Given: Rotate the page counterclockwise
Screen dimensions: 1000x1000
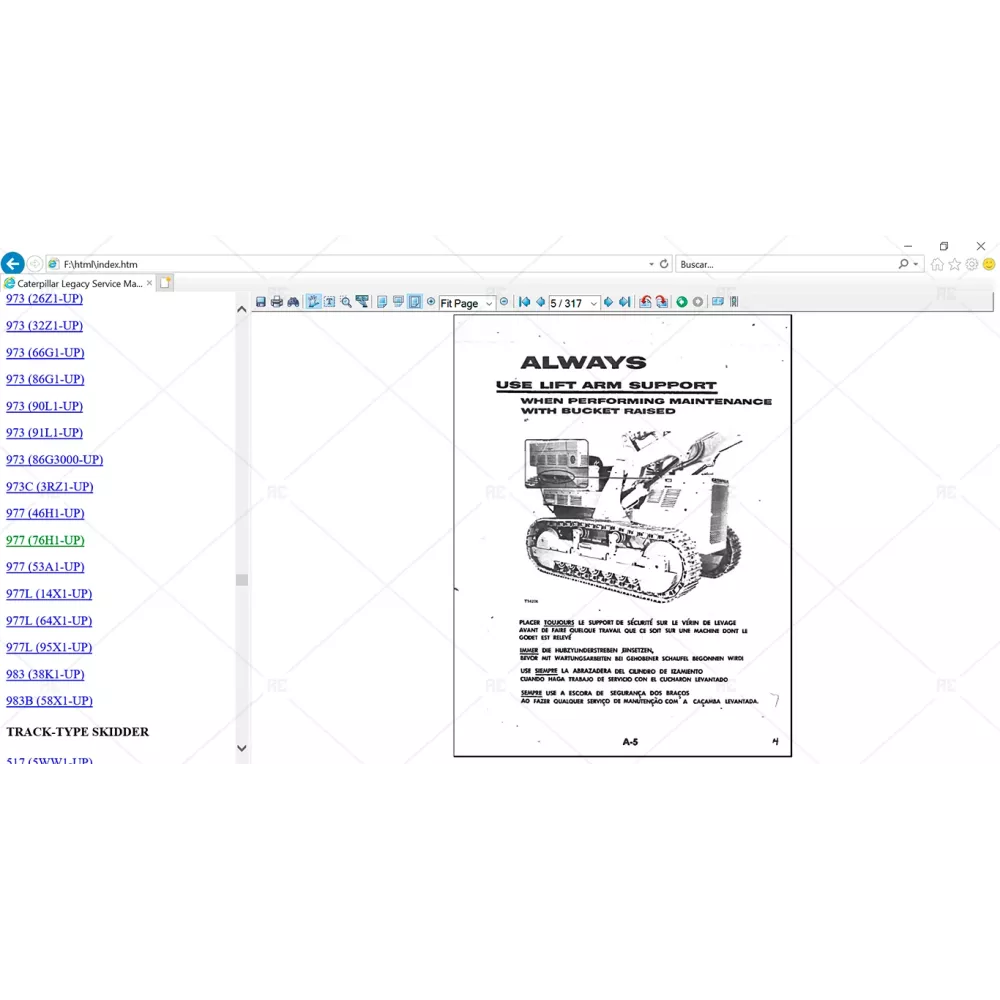Looking at the screenshot, I should [646, 302].
